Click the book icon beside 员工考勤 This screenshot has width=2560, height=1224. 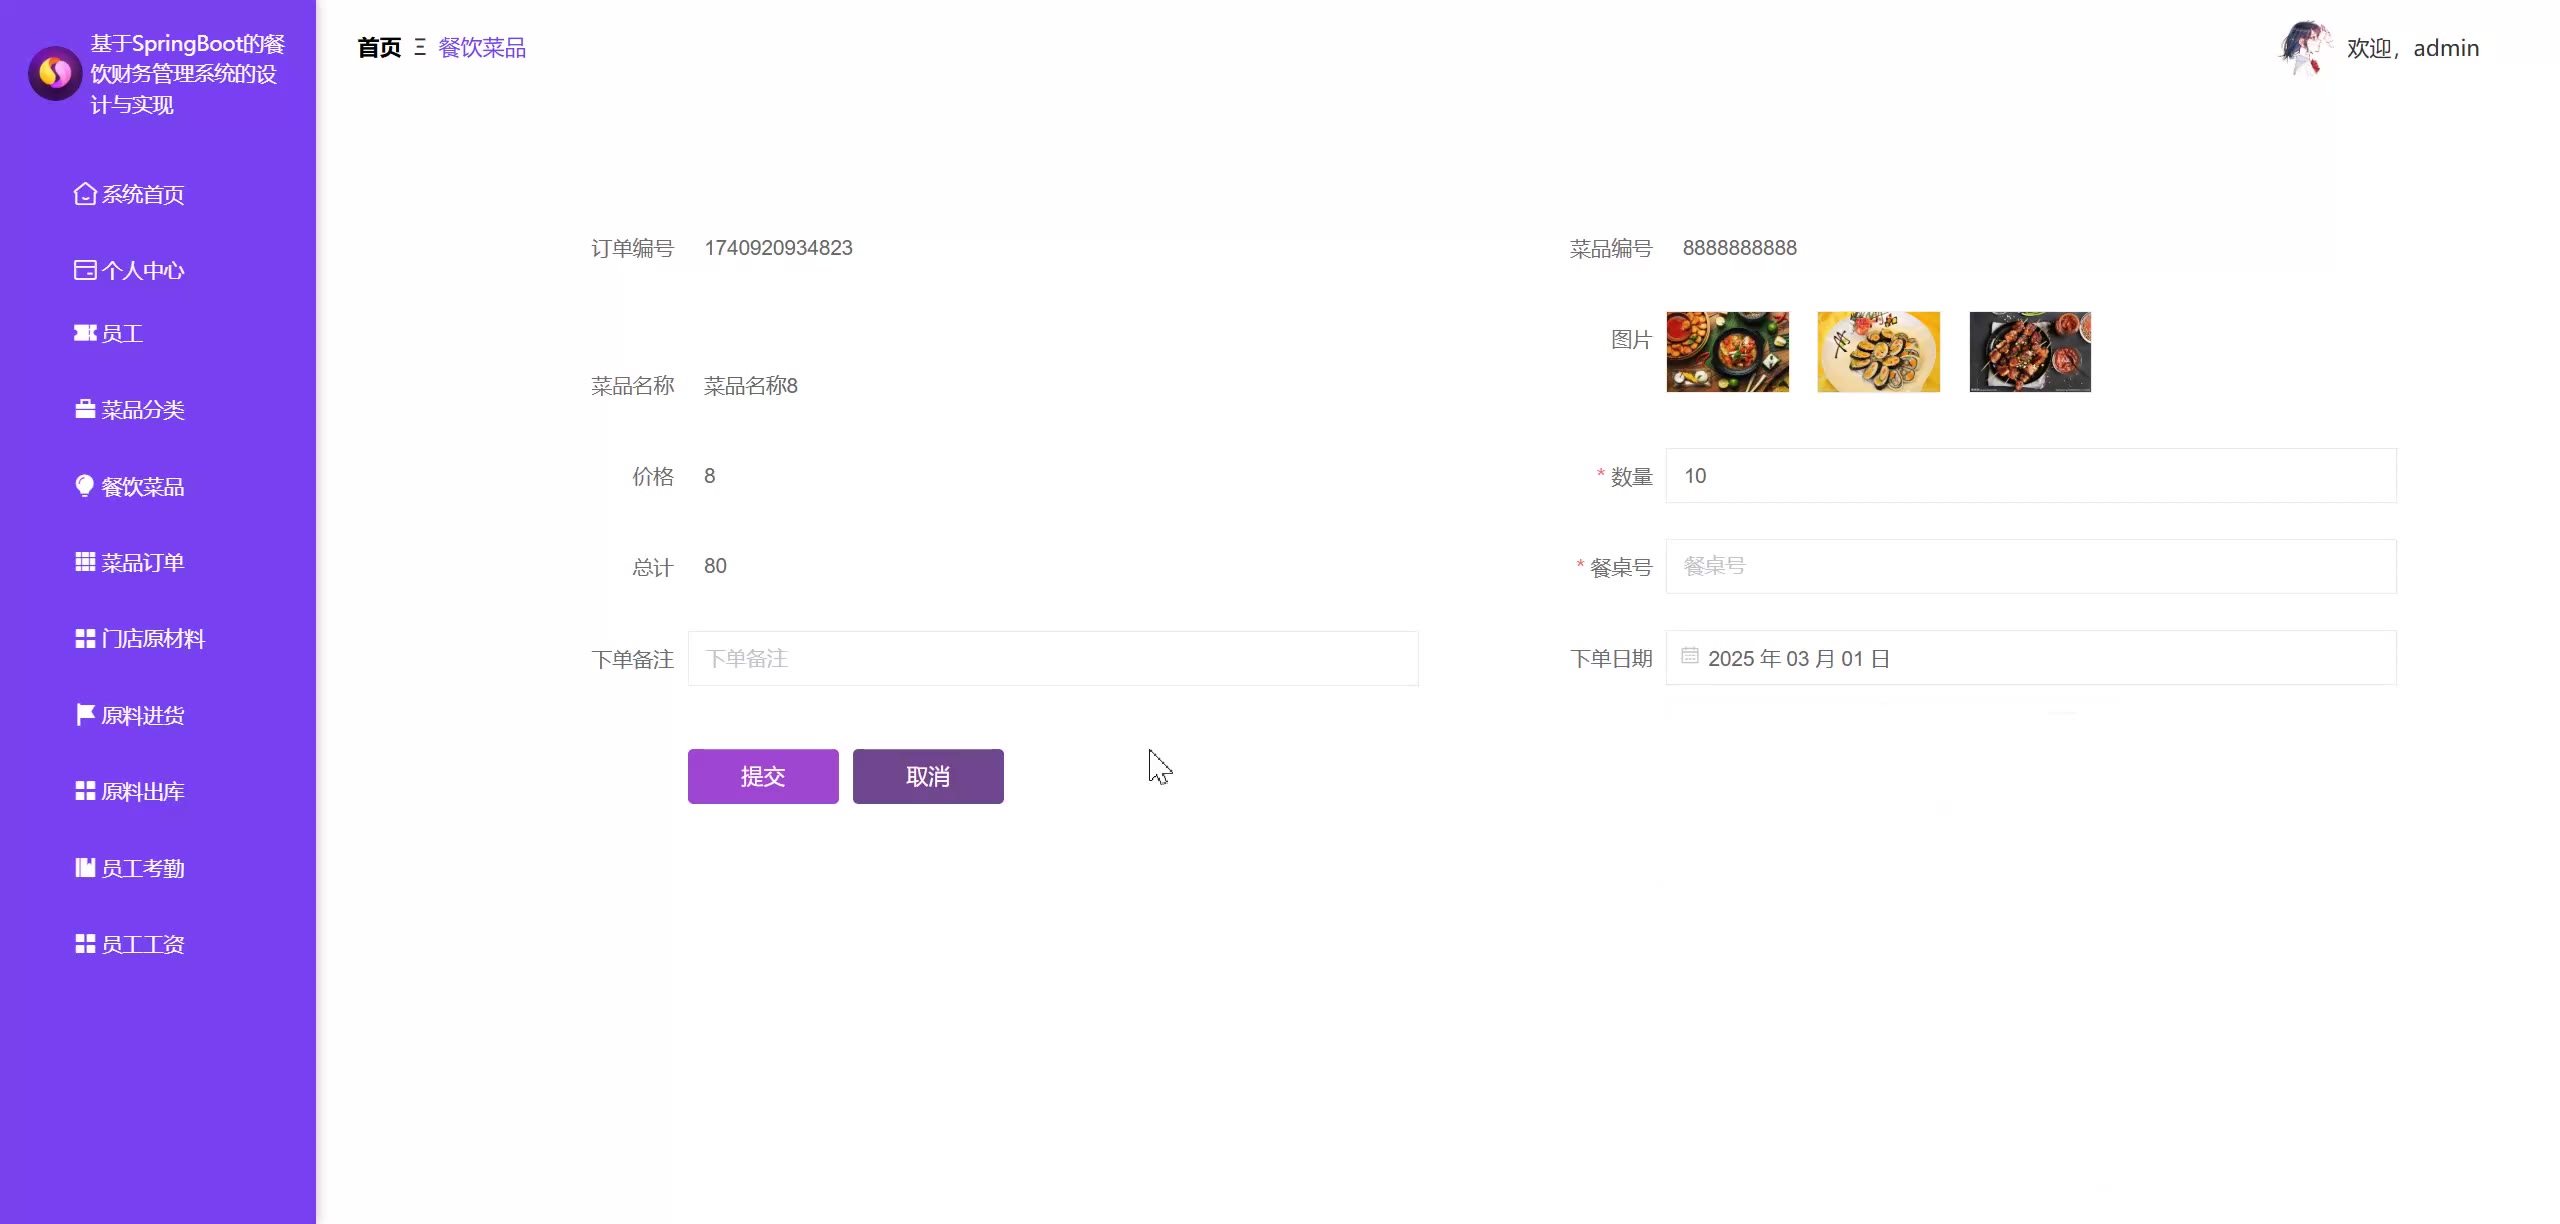85,868
